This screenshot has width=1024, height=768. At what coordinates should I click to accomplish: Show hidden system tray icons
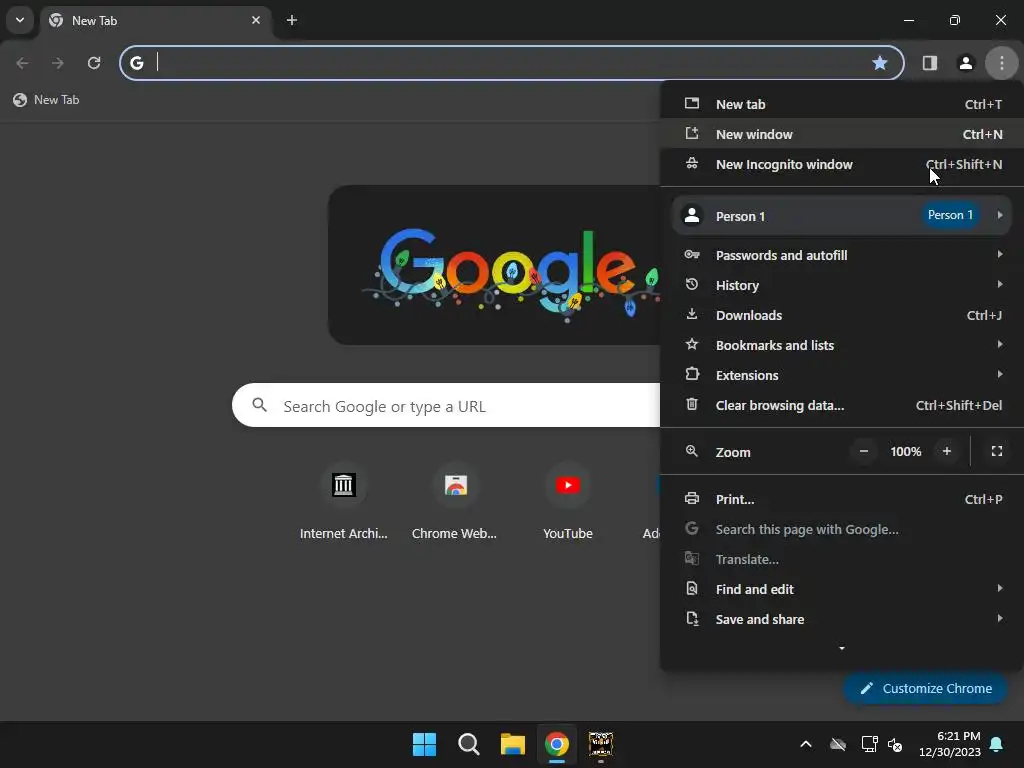806,744
